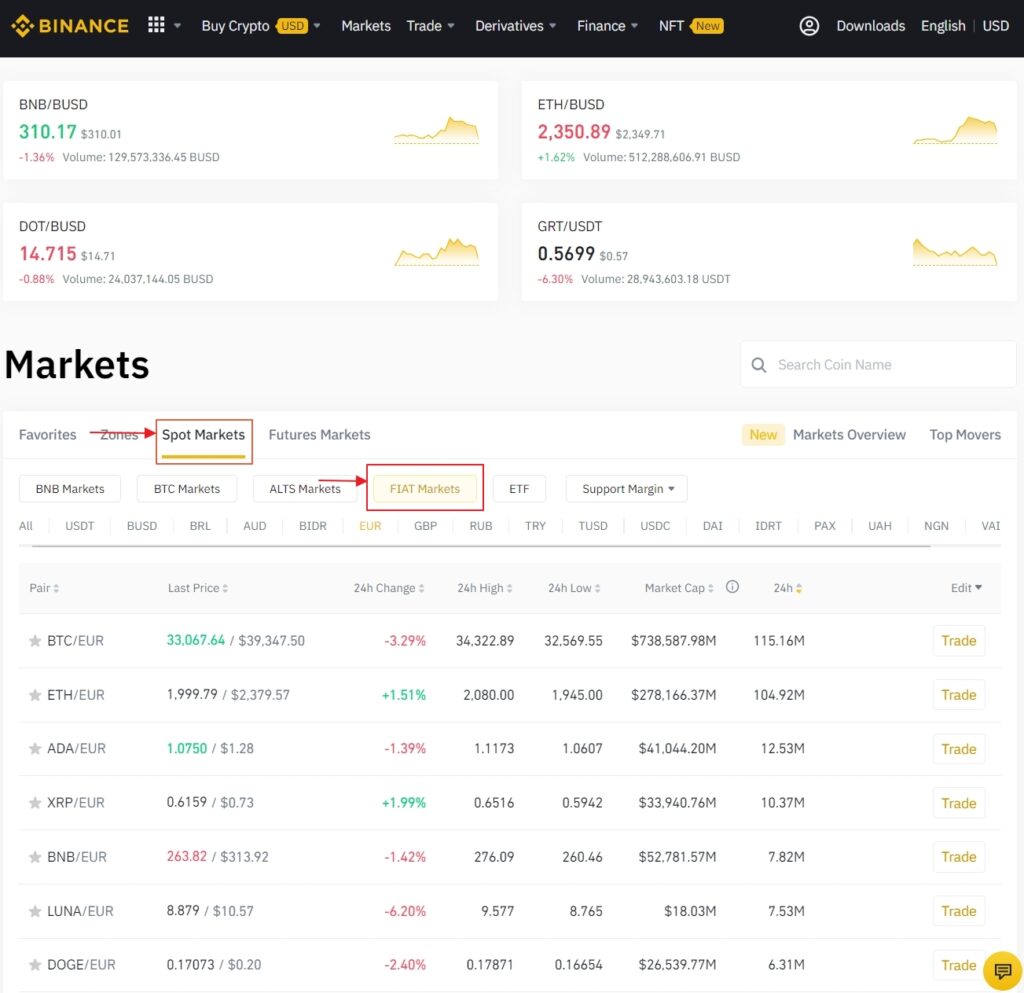The image size is (1024, 993).
Task: Open the user account profile icon
Action: tap(809, 26)
